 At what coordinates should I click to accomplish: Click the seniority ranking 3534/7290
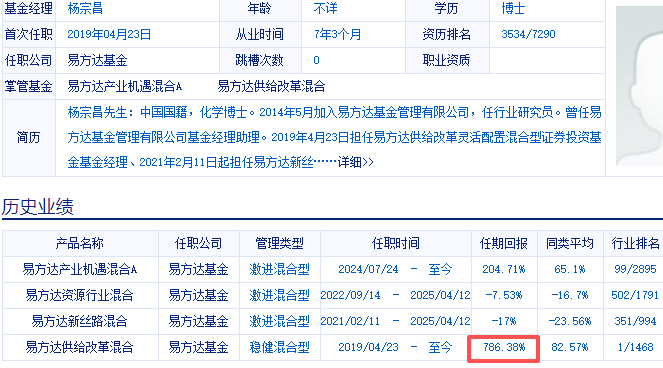pos(528,34)
